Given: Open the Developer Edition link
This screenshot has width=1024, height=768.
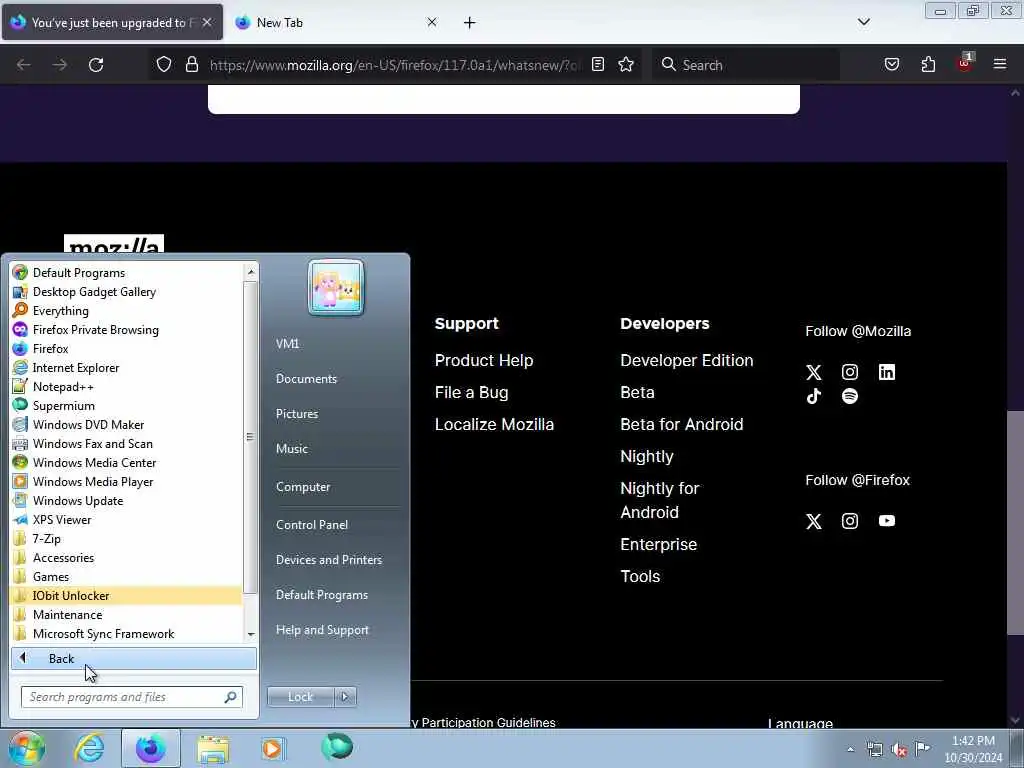Looking at the screenshot, I should pyautogui.click(x=686, y=360).
